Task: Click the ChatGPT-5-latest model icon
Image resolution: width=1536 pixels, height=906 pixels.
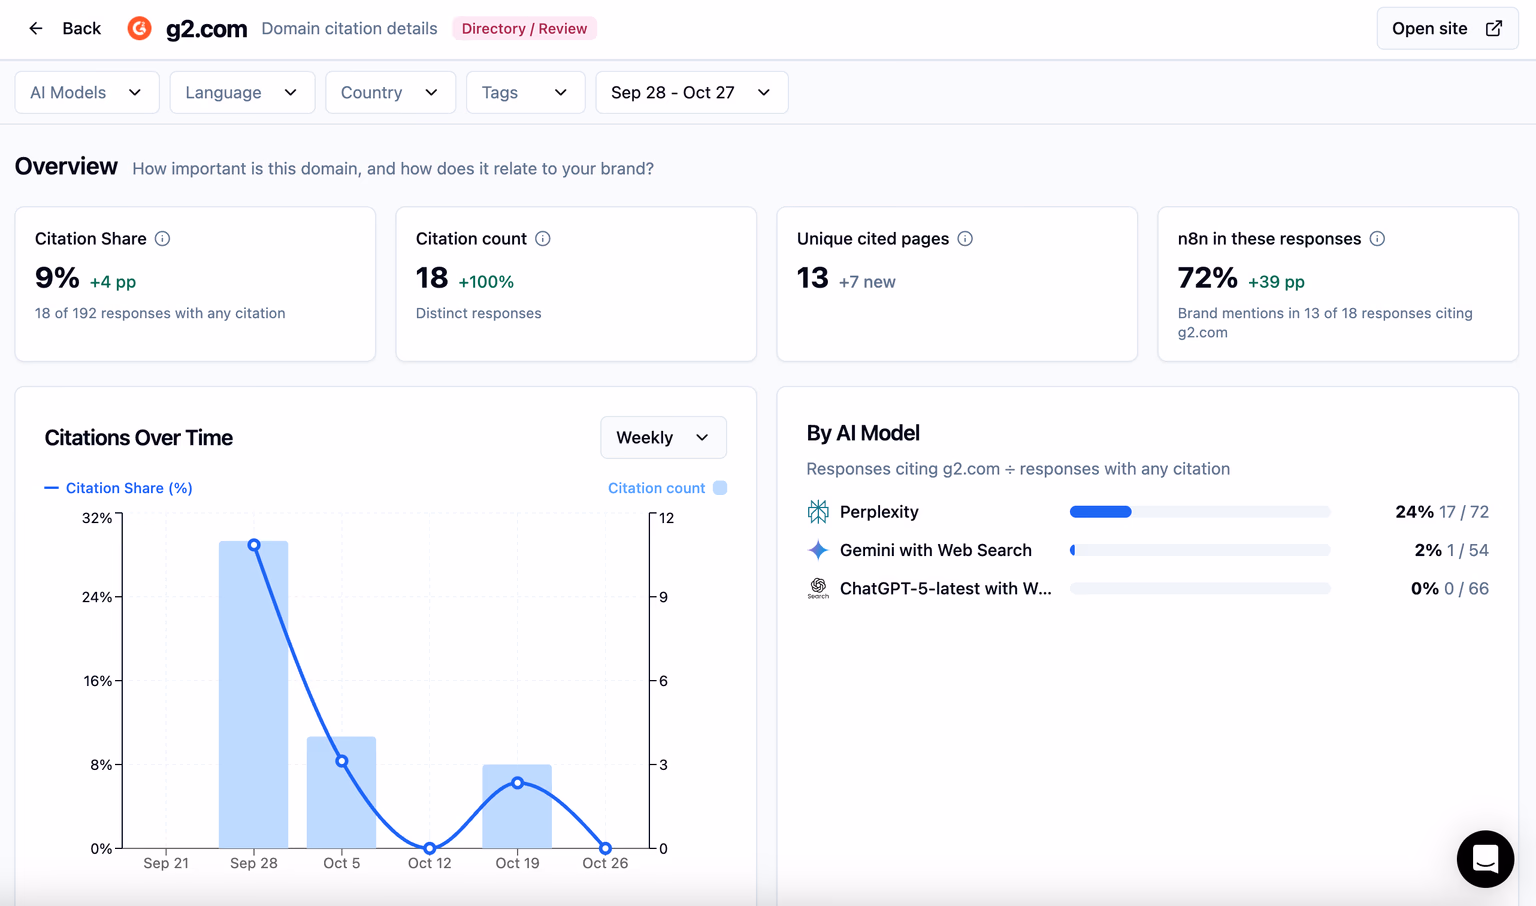Action: [818, 588]
